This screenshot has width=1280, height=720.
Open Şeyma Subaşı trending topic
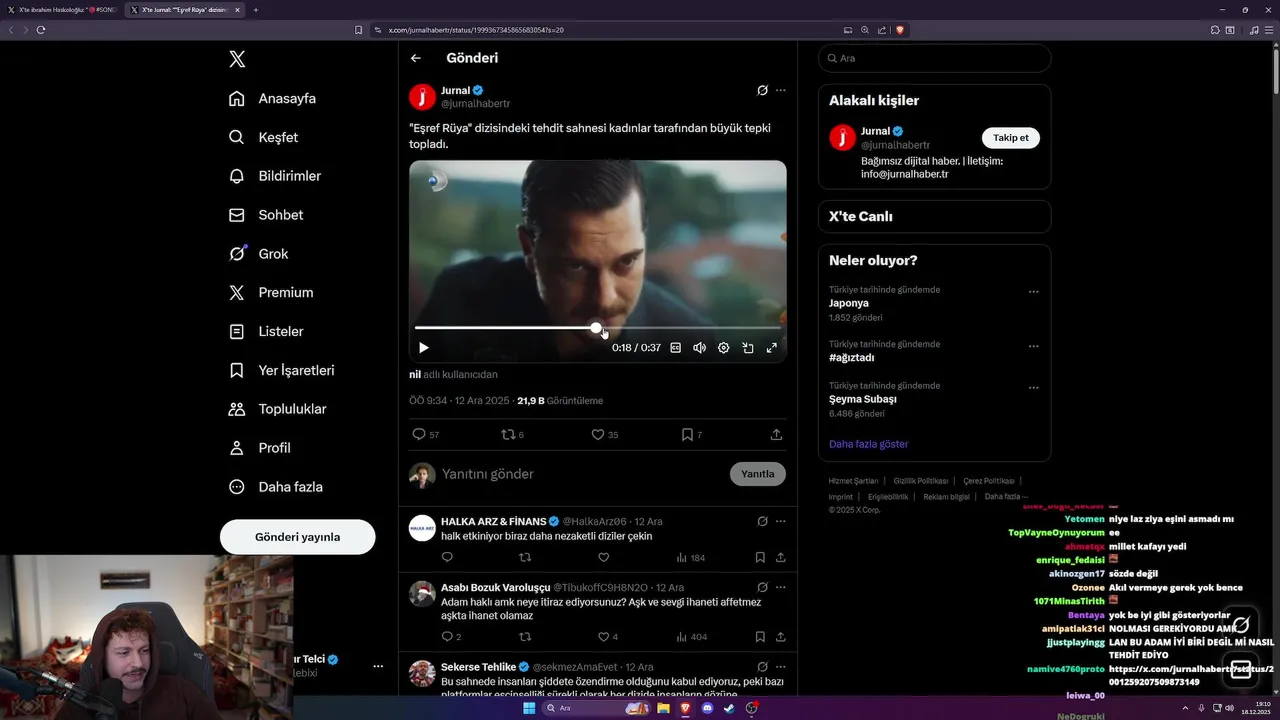(x=862, y=399)
